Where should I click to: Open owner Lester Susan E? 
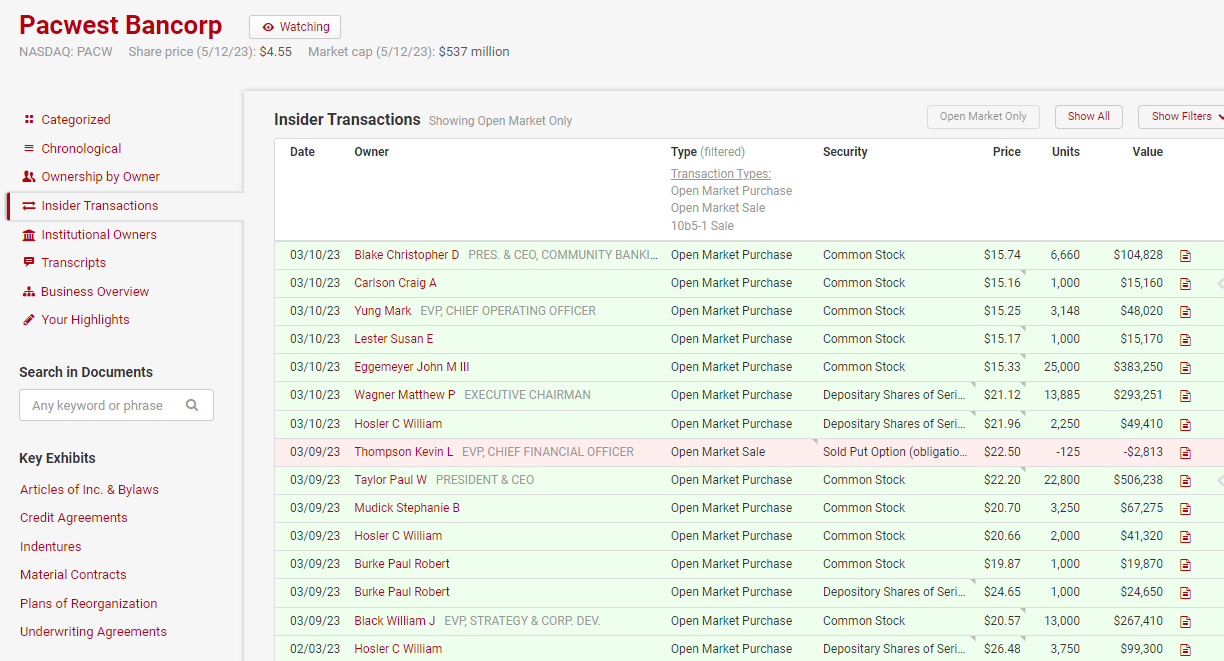394,339
